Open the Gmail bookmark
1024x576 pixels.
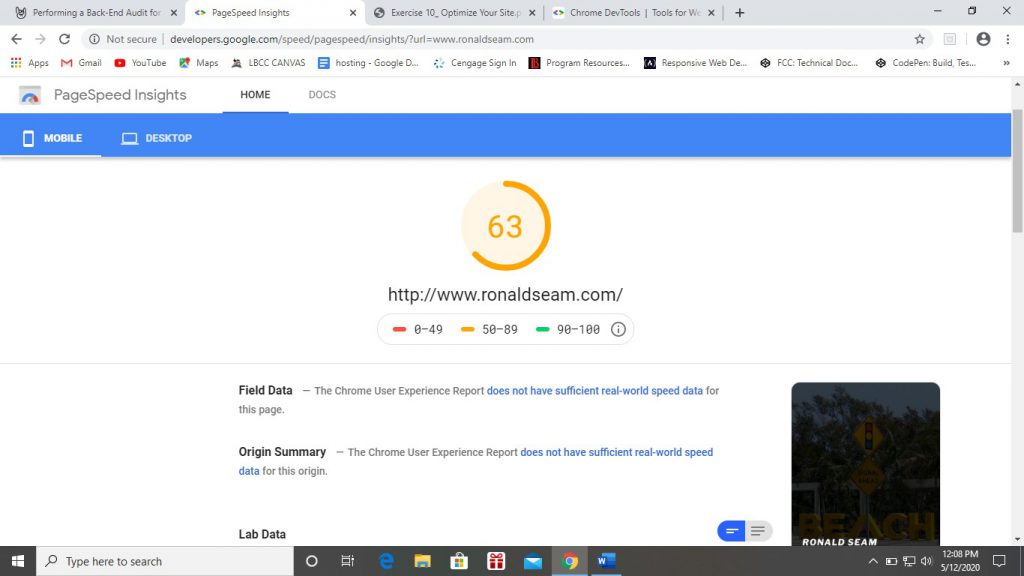[81, 63]
